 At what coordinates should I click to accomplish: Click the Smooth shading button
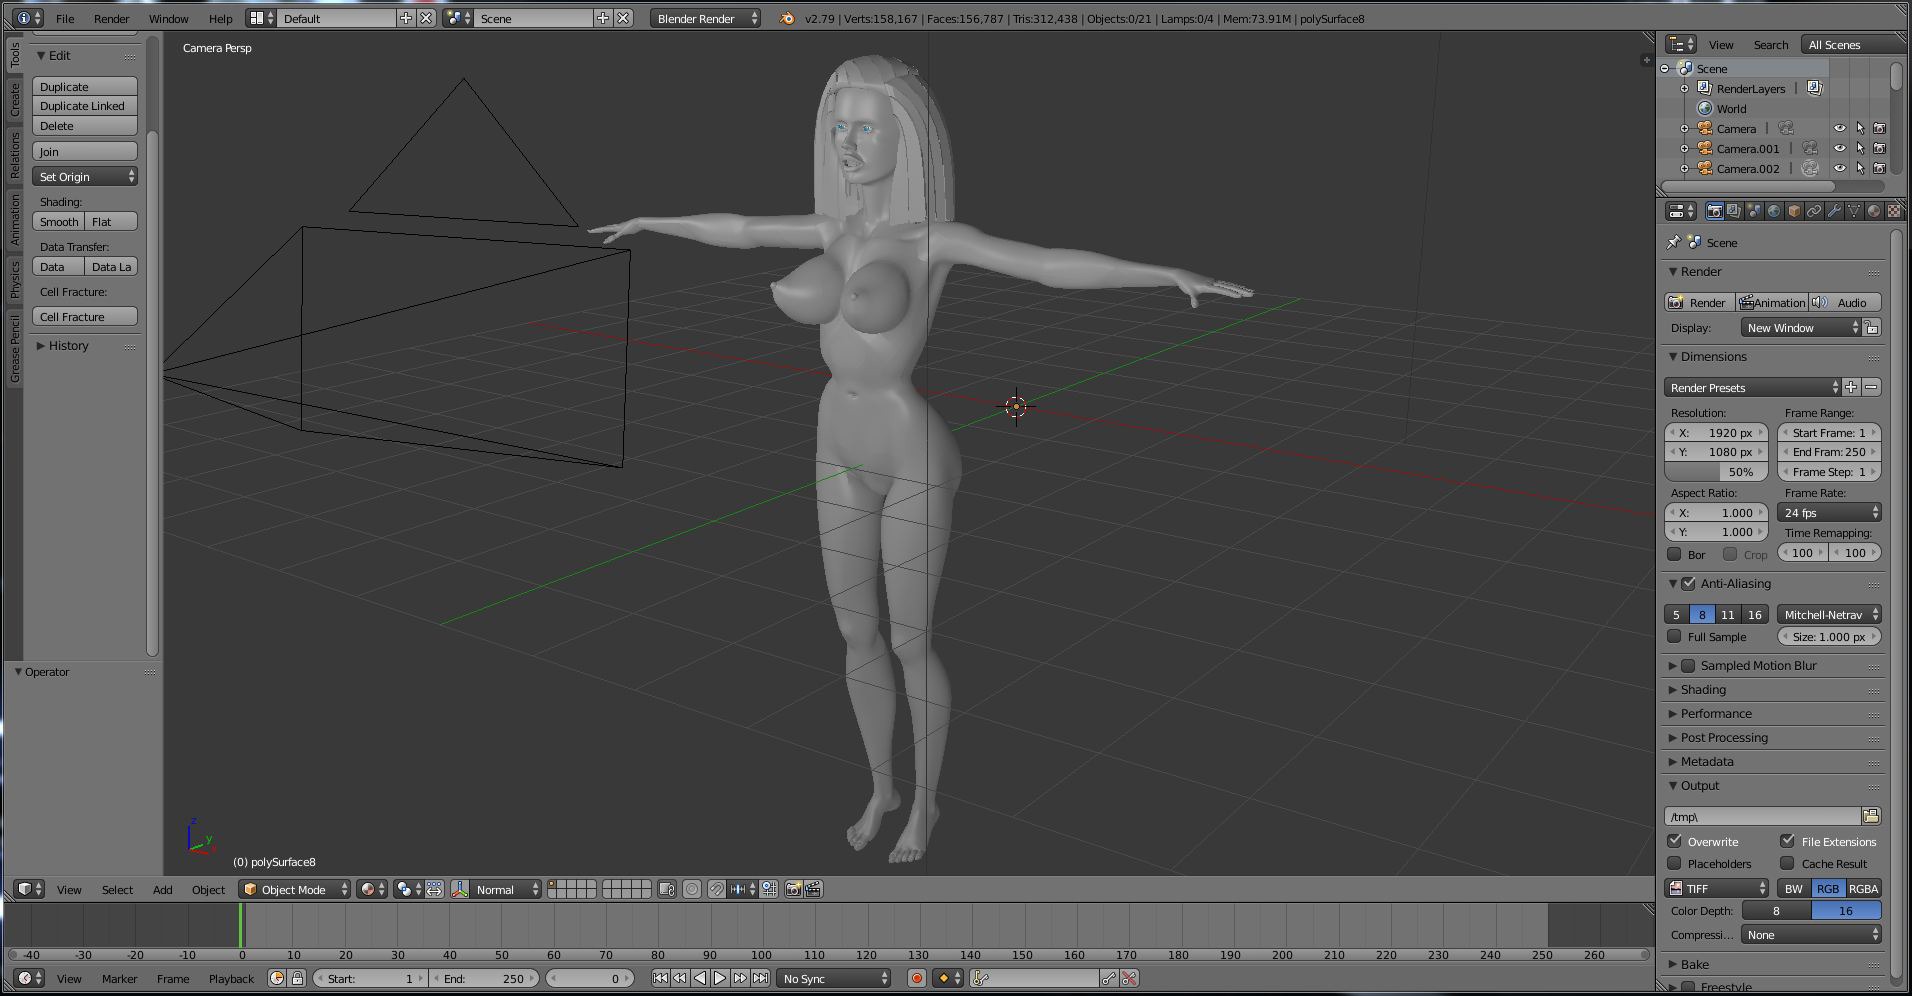click(59, 221)
